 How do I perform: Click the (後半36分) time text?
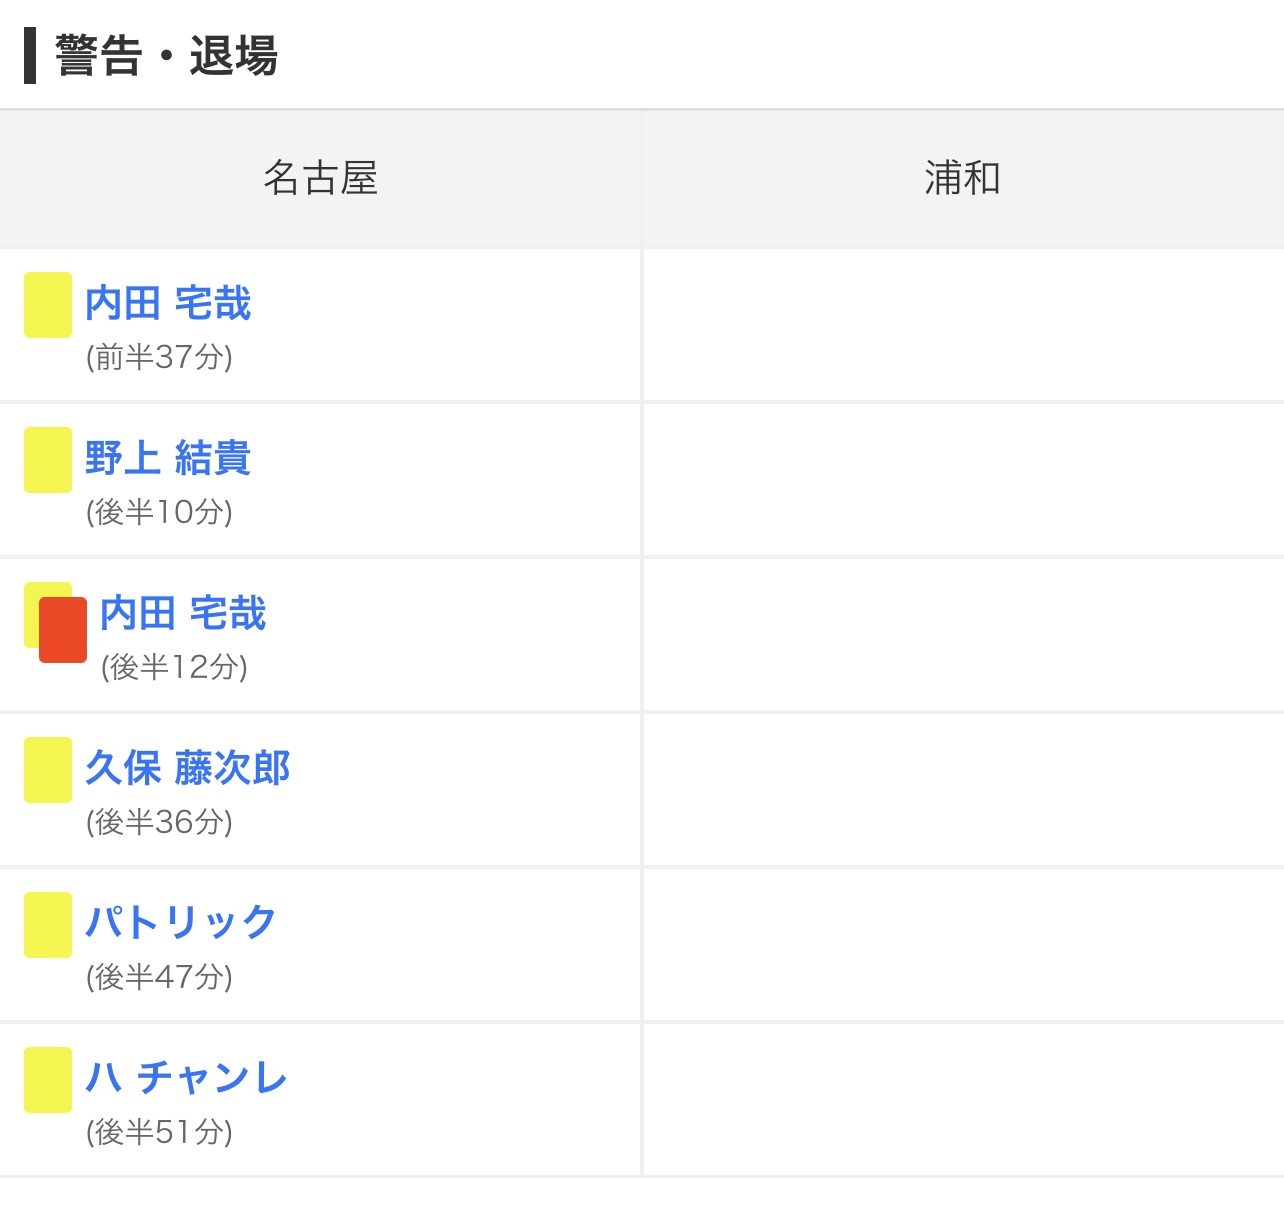coord(160,822)
